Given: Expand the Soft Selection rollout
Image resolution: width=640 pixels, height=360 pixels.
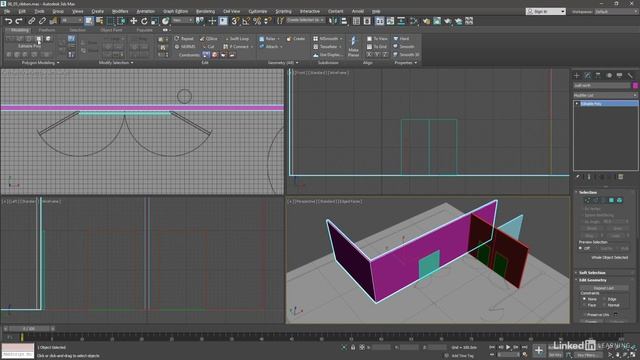Looking at the screenshot, I should click(x=592, y=272).
